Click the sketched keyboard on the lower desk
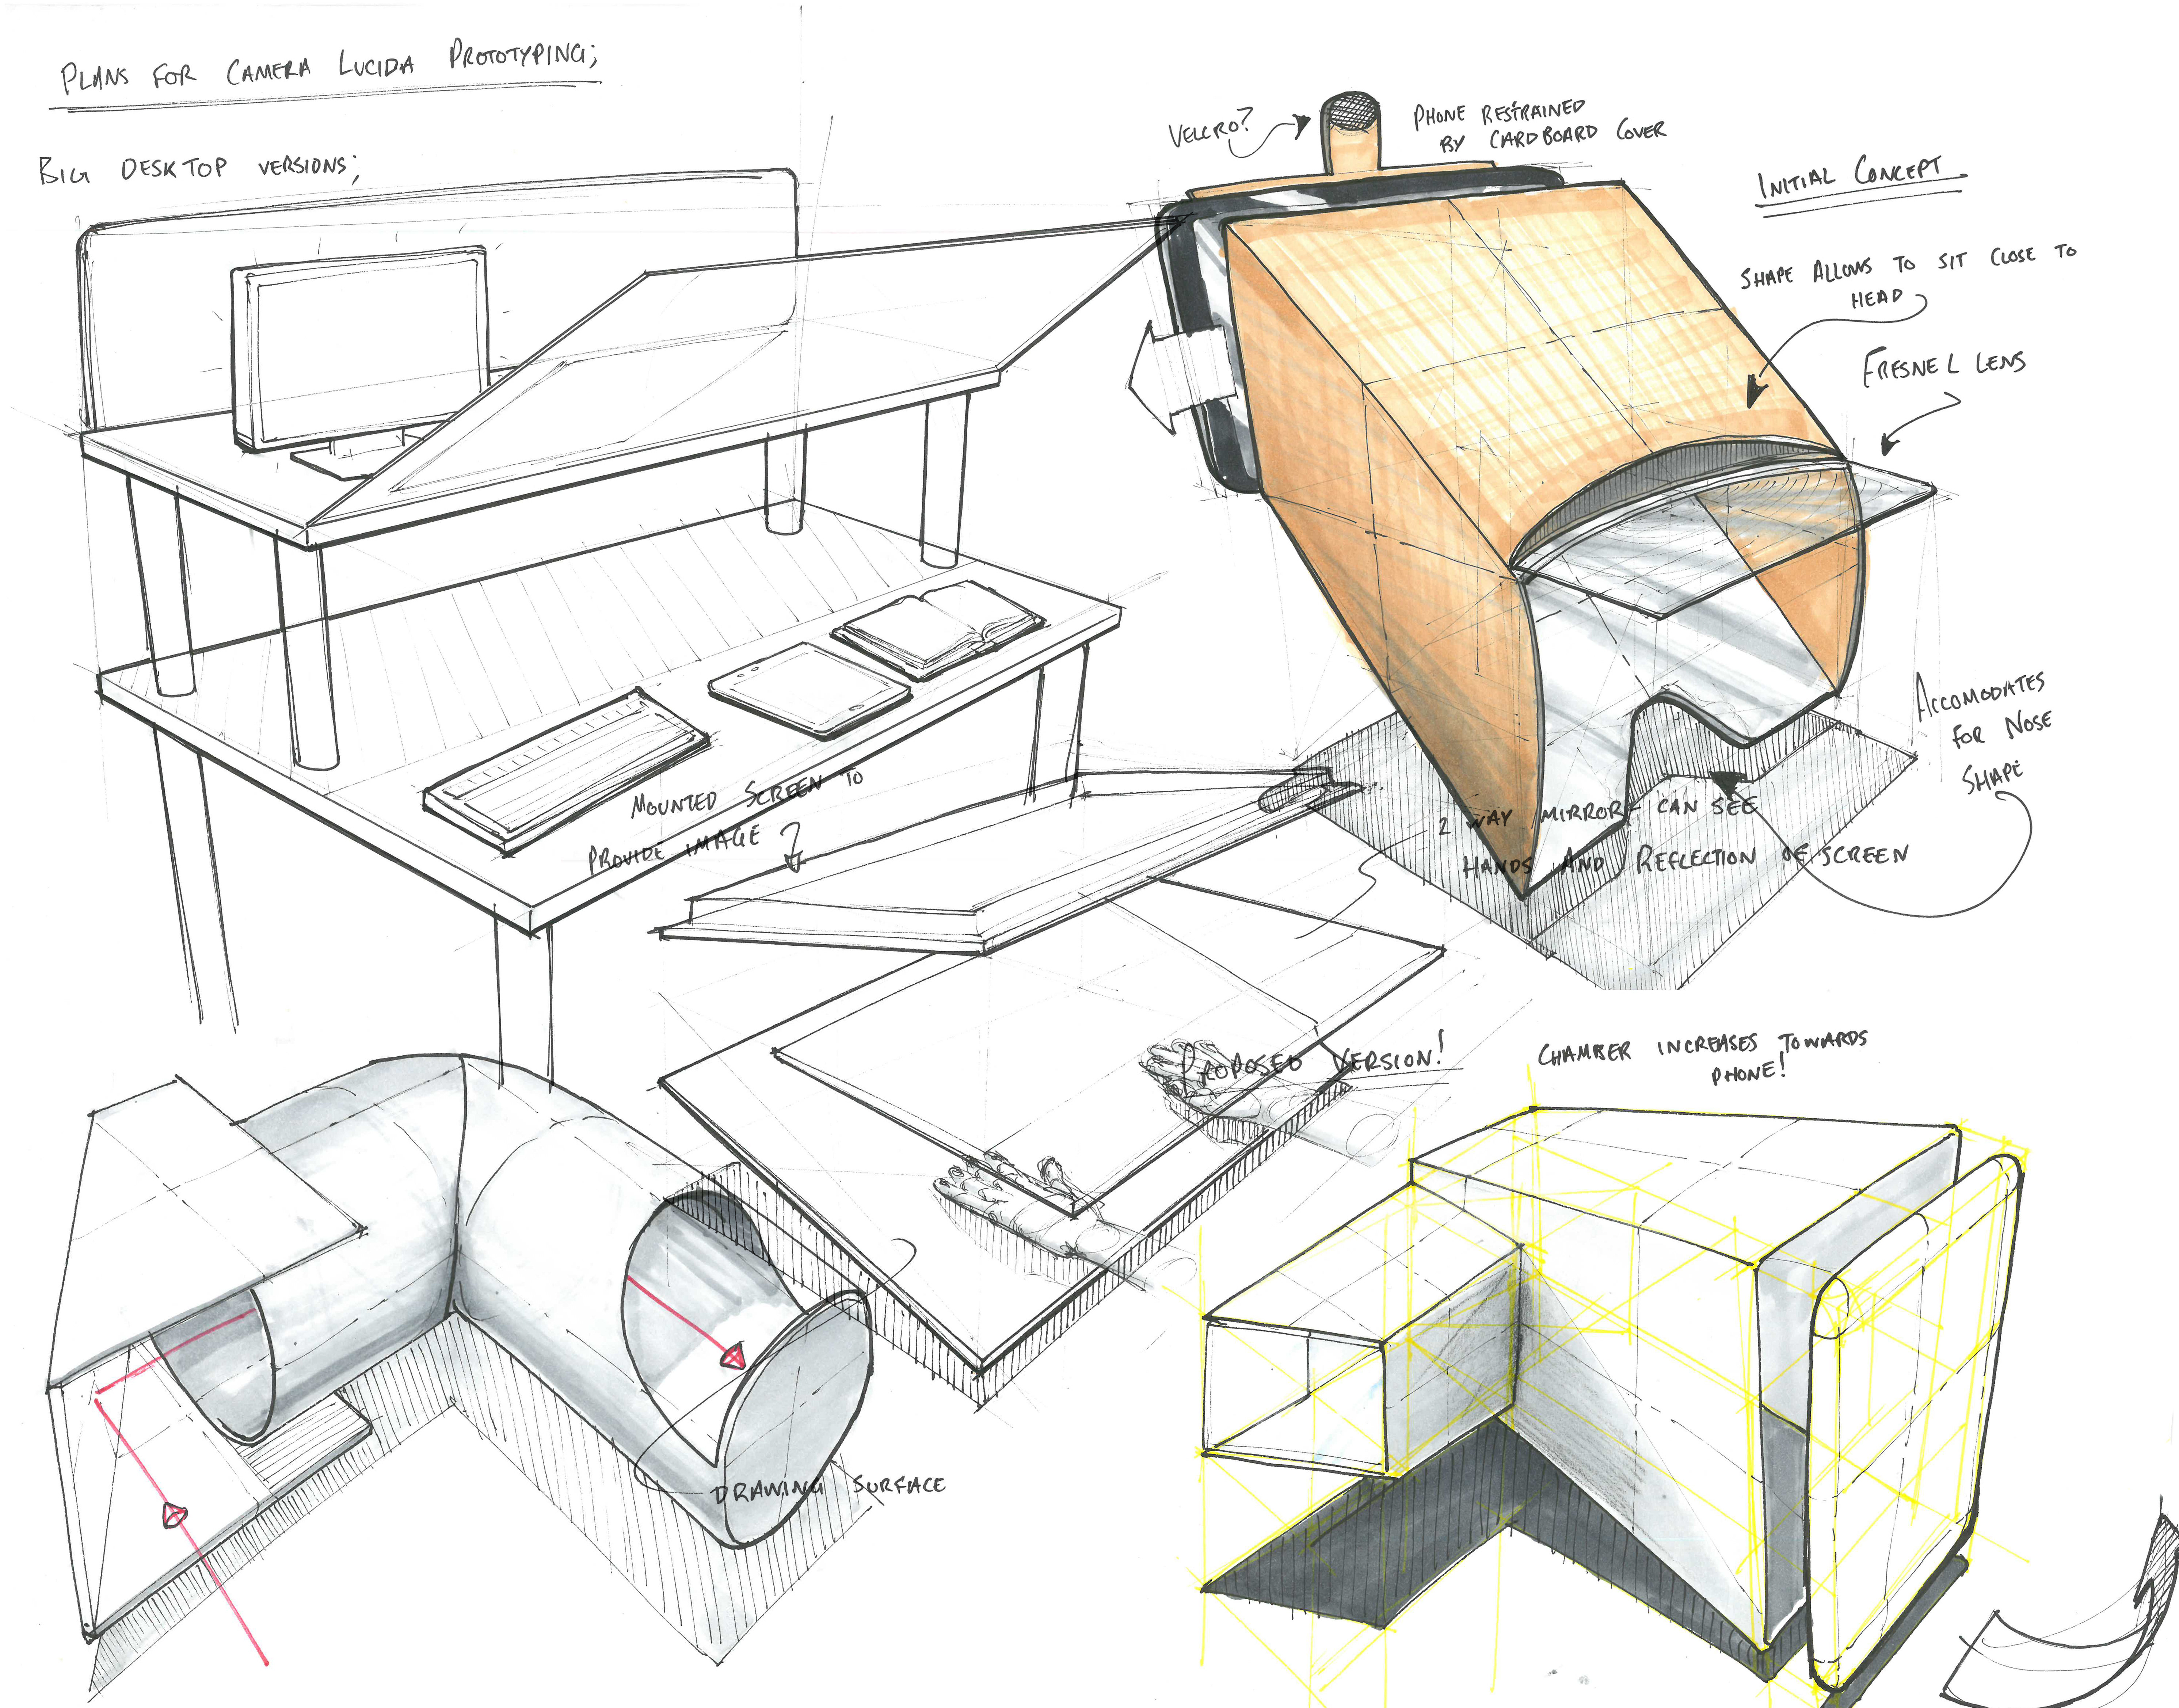Screen dimensions: 2179x1708 click(566, 771)
